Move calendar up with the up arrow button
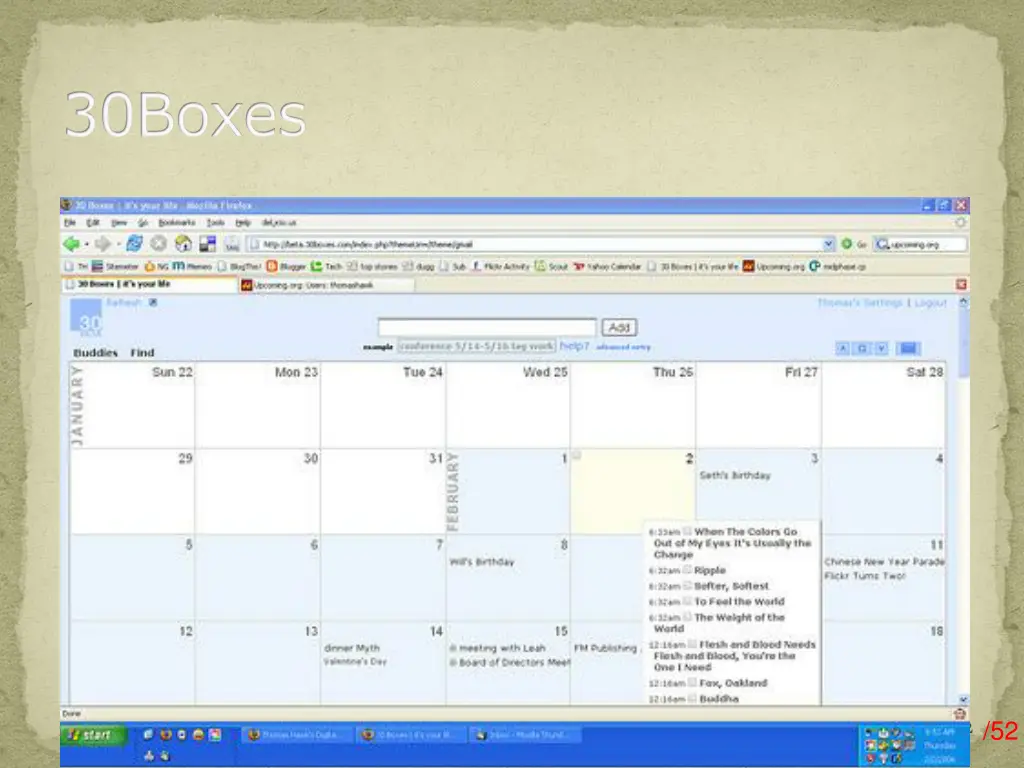The image size is (1024, 768). tap(842, 348)
